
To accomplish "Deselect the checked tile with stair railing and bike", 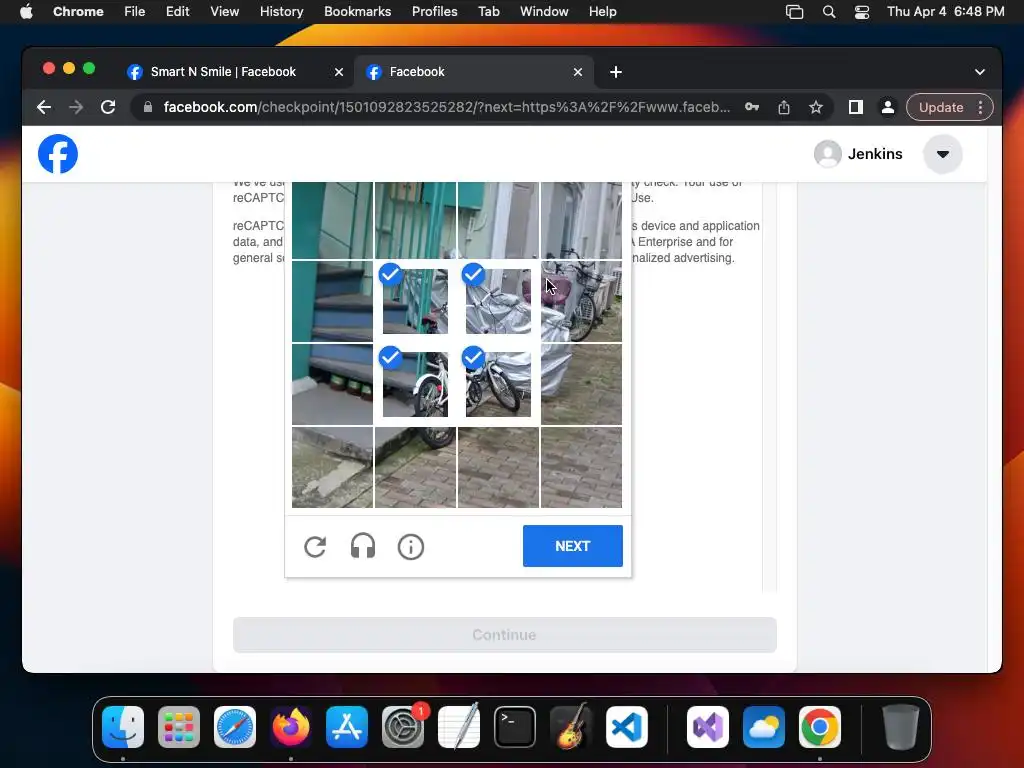I will click(x=415, y=301).
